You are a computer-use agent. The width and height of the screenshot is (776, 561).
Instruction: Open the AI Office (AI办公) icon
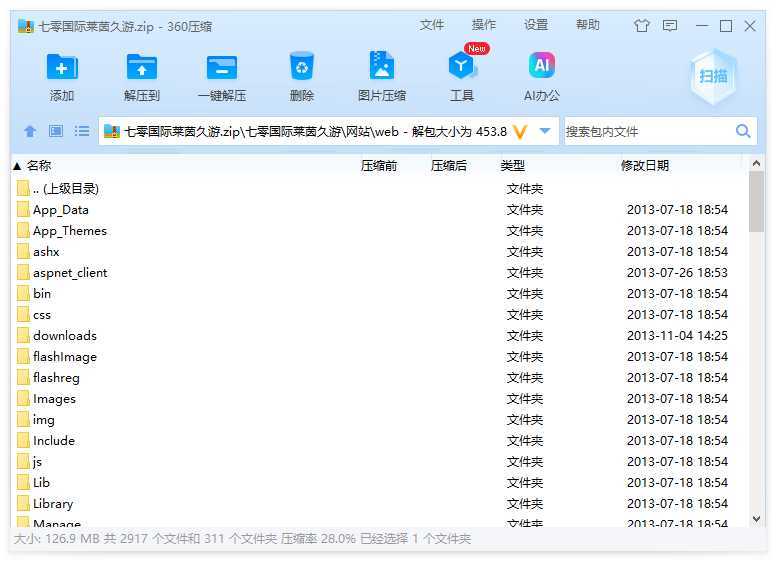coord(541,68)
